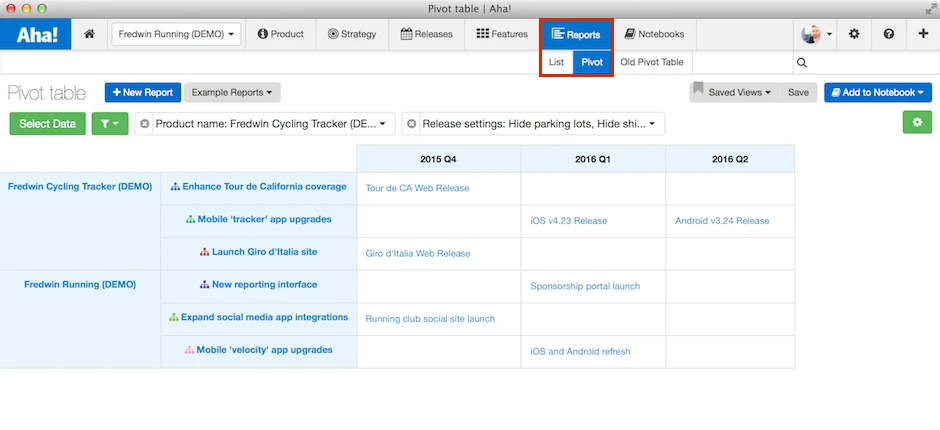Screen dimensions: 940x430
Task: Open iOS and Android refresh release
Action: pos(580,351)
